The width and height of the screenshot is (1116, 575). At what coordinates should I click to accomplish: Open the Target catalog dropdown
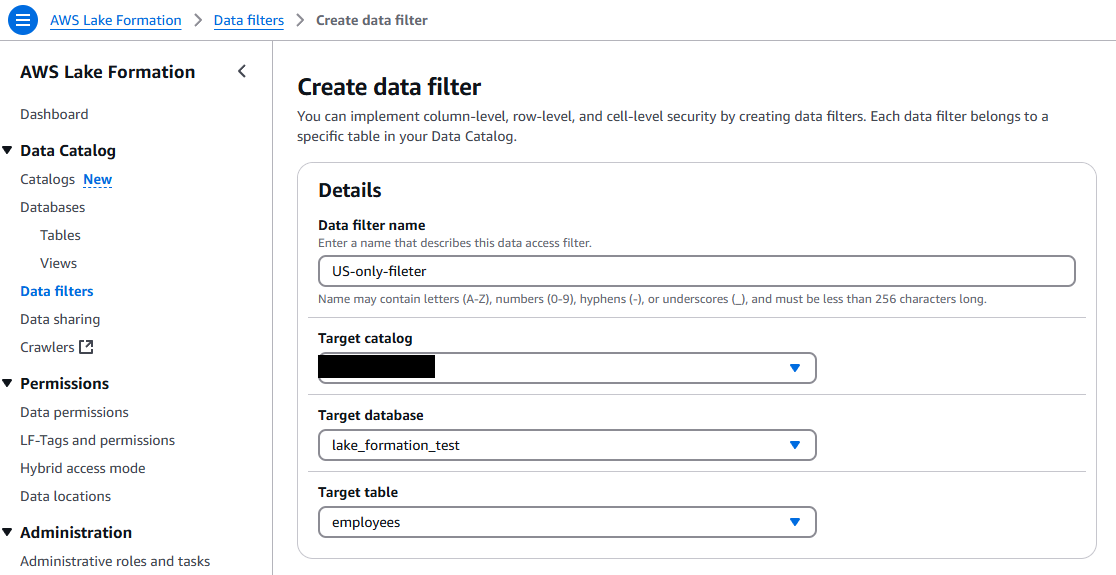(x=567, y=368)
